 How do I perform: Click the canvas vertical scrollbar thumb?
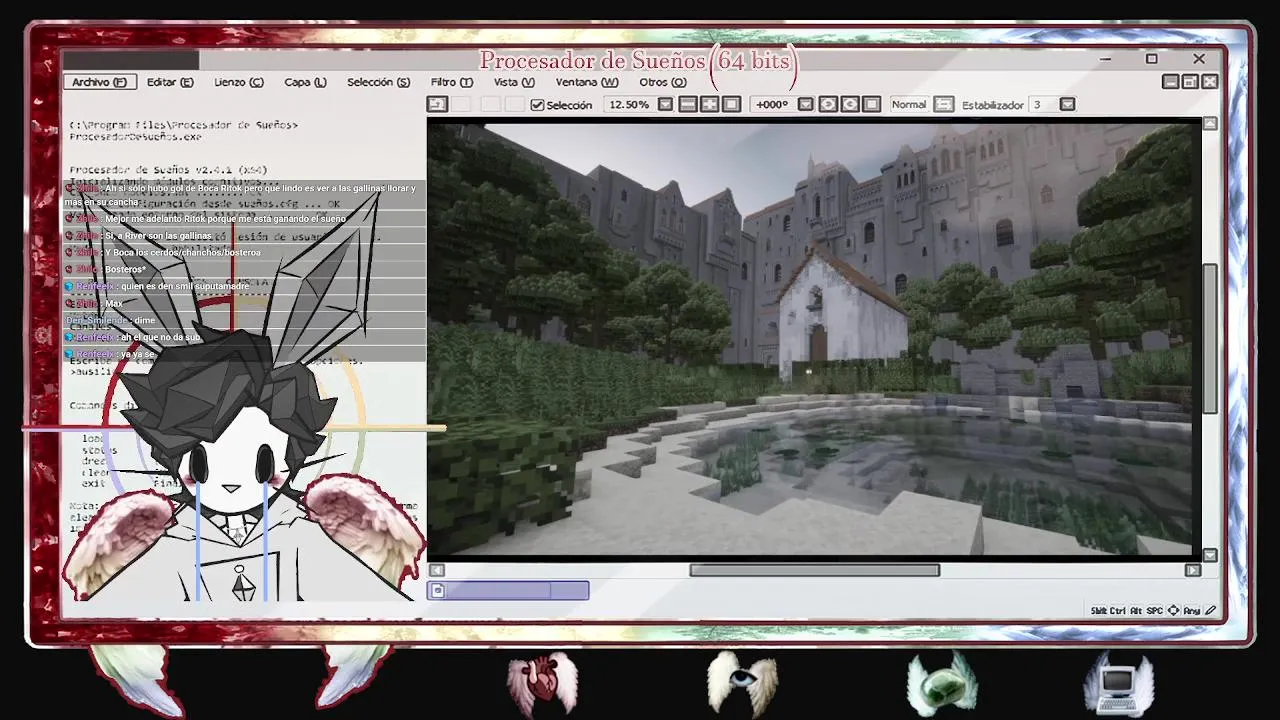tap(1210, 338)
